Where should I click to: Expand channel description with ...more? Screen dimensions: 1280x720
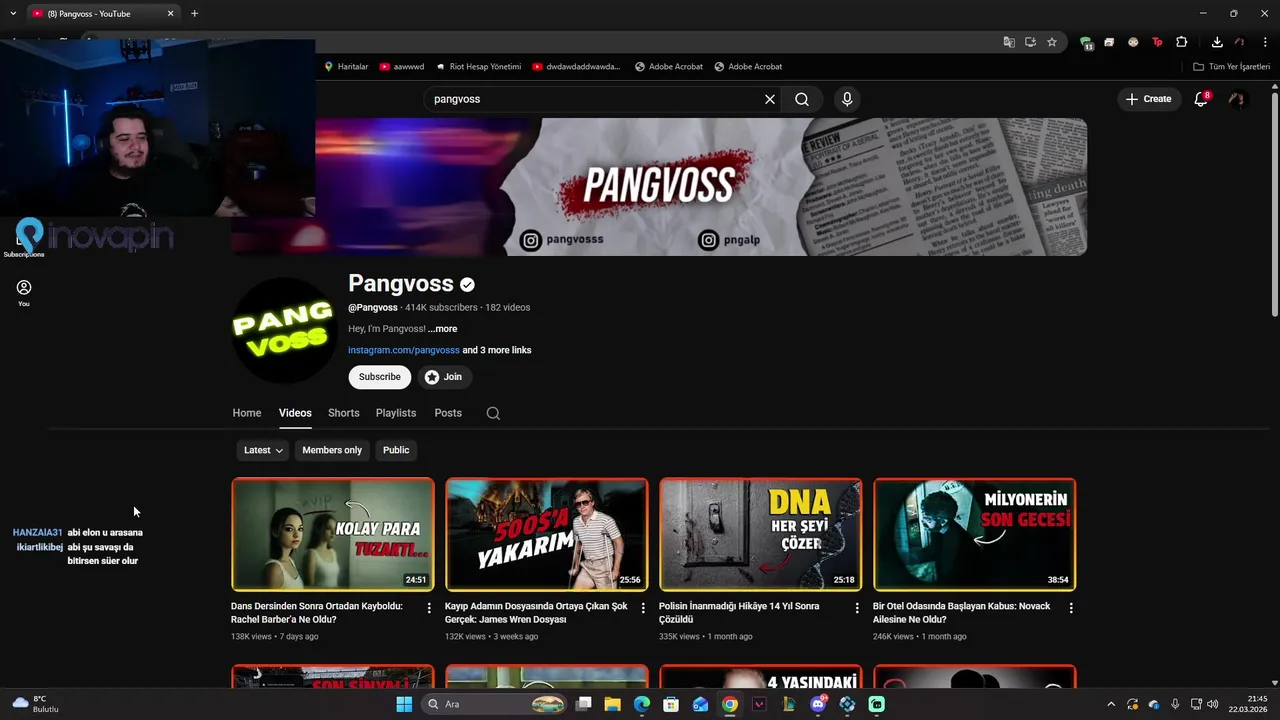[x=442, y=329]
